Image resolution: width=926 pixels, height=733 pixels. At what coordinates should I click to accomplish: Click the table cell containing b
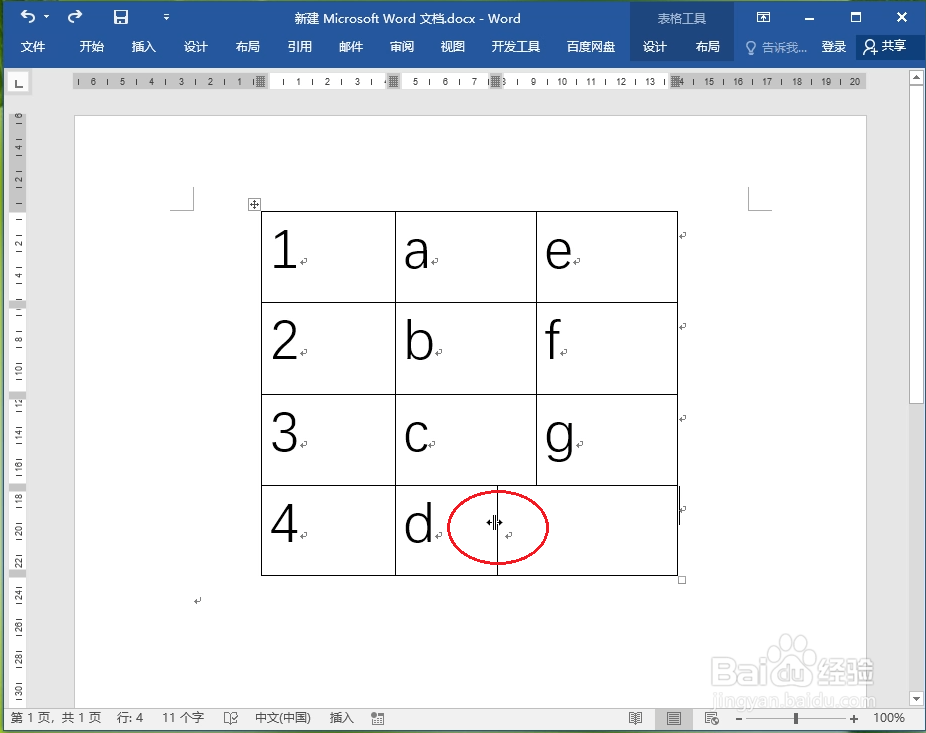click(466, 348)
